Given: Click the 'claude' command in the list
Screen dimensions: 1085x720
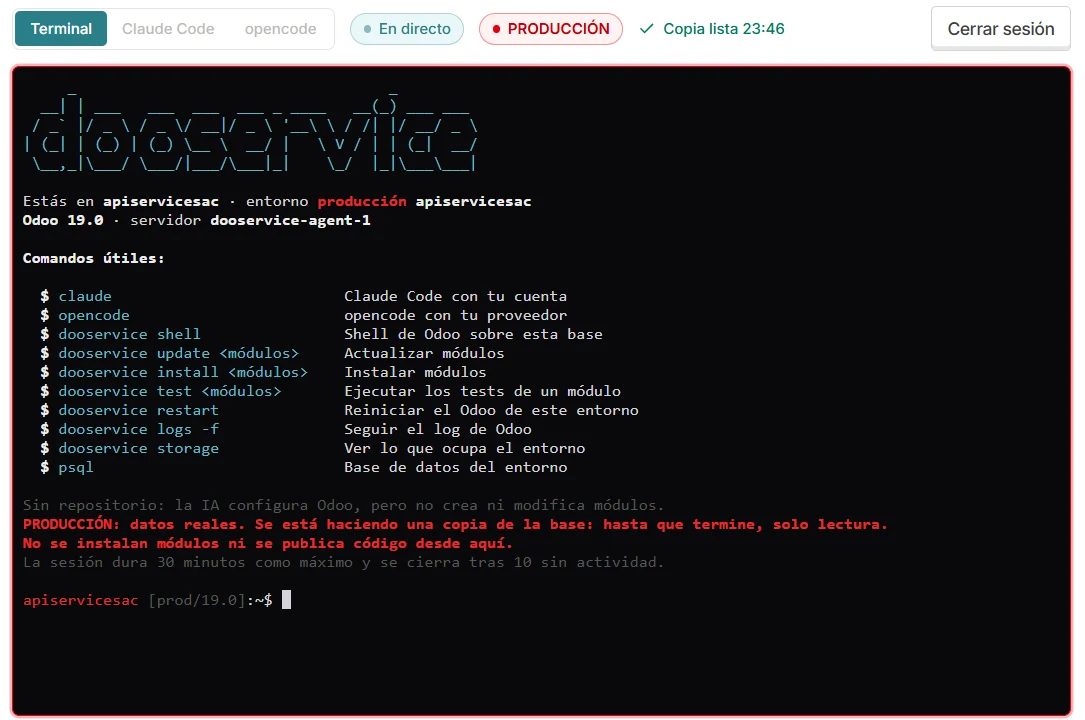Looking at the screenshot, I should click(84, 296).
